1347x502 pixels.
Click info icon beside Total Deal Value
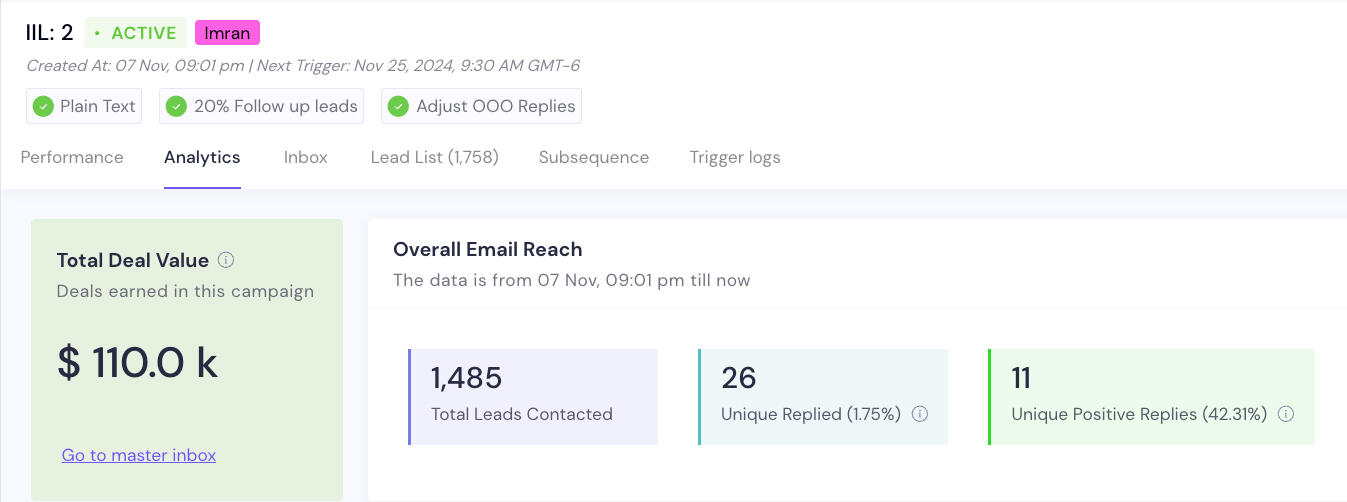click(226, 260)
